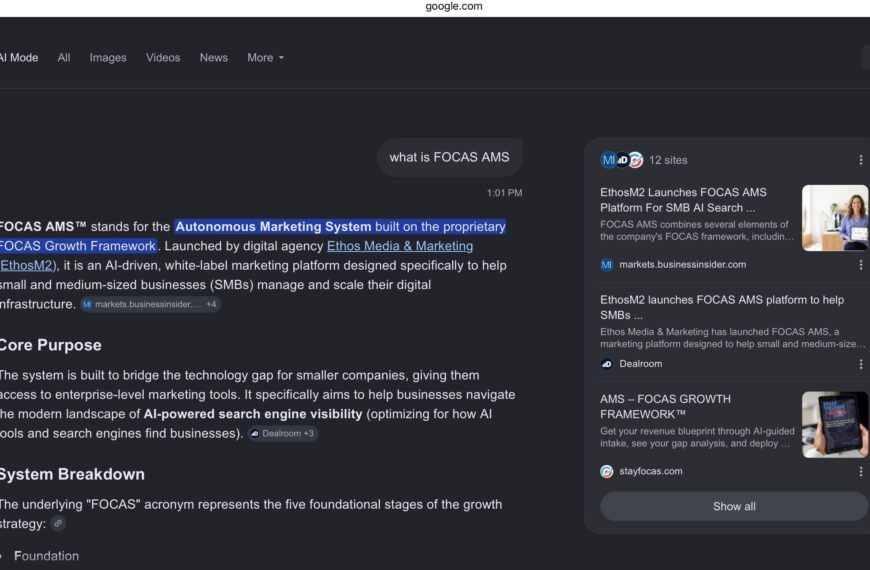Click the Show all button
This screenshot has width=870, height=570.
tap(734, 506)
